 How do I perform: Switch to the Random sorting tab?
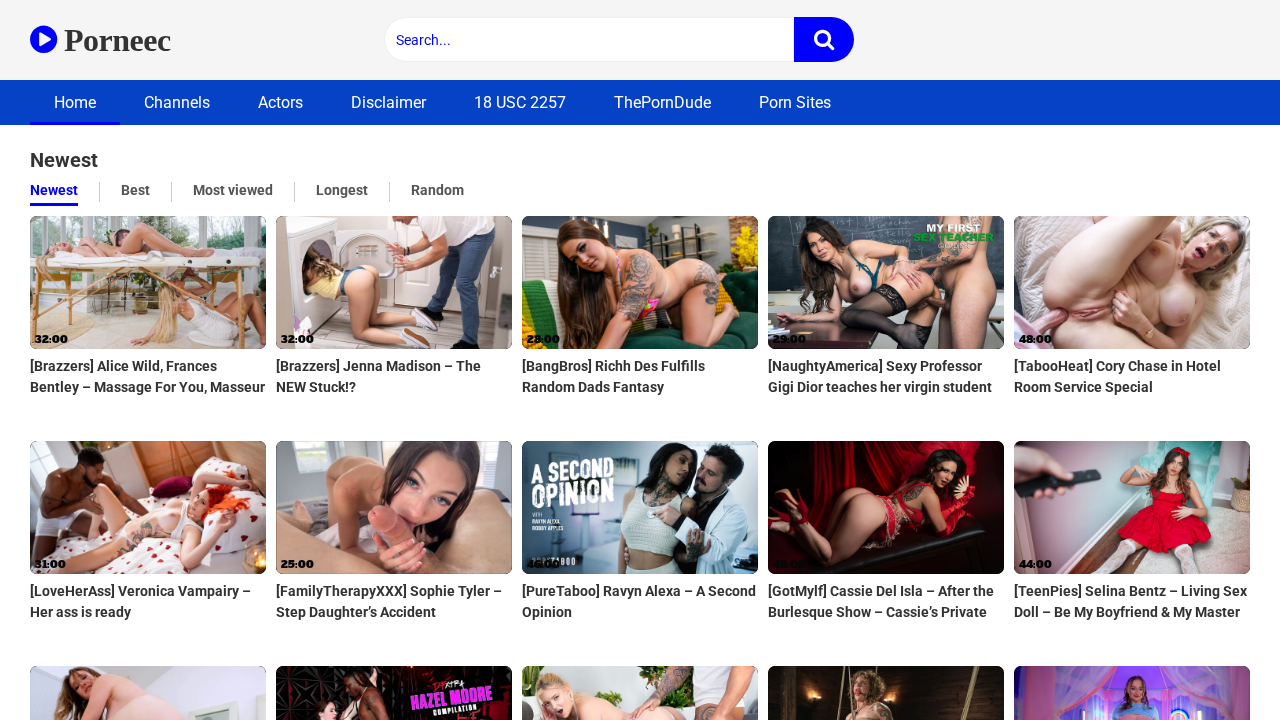click(x=437, y=191)
